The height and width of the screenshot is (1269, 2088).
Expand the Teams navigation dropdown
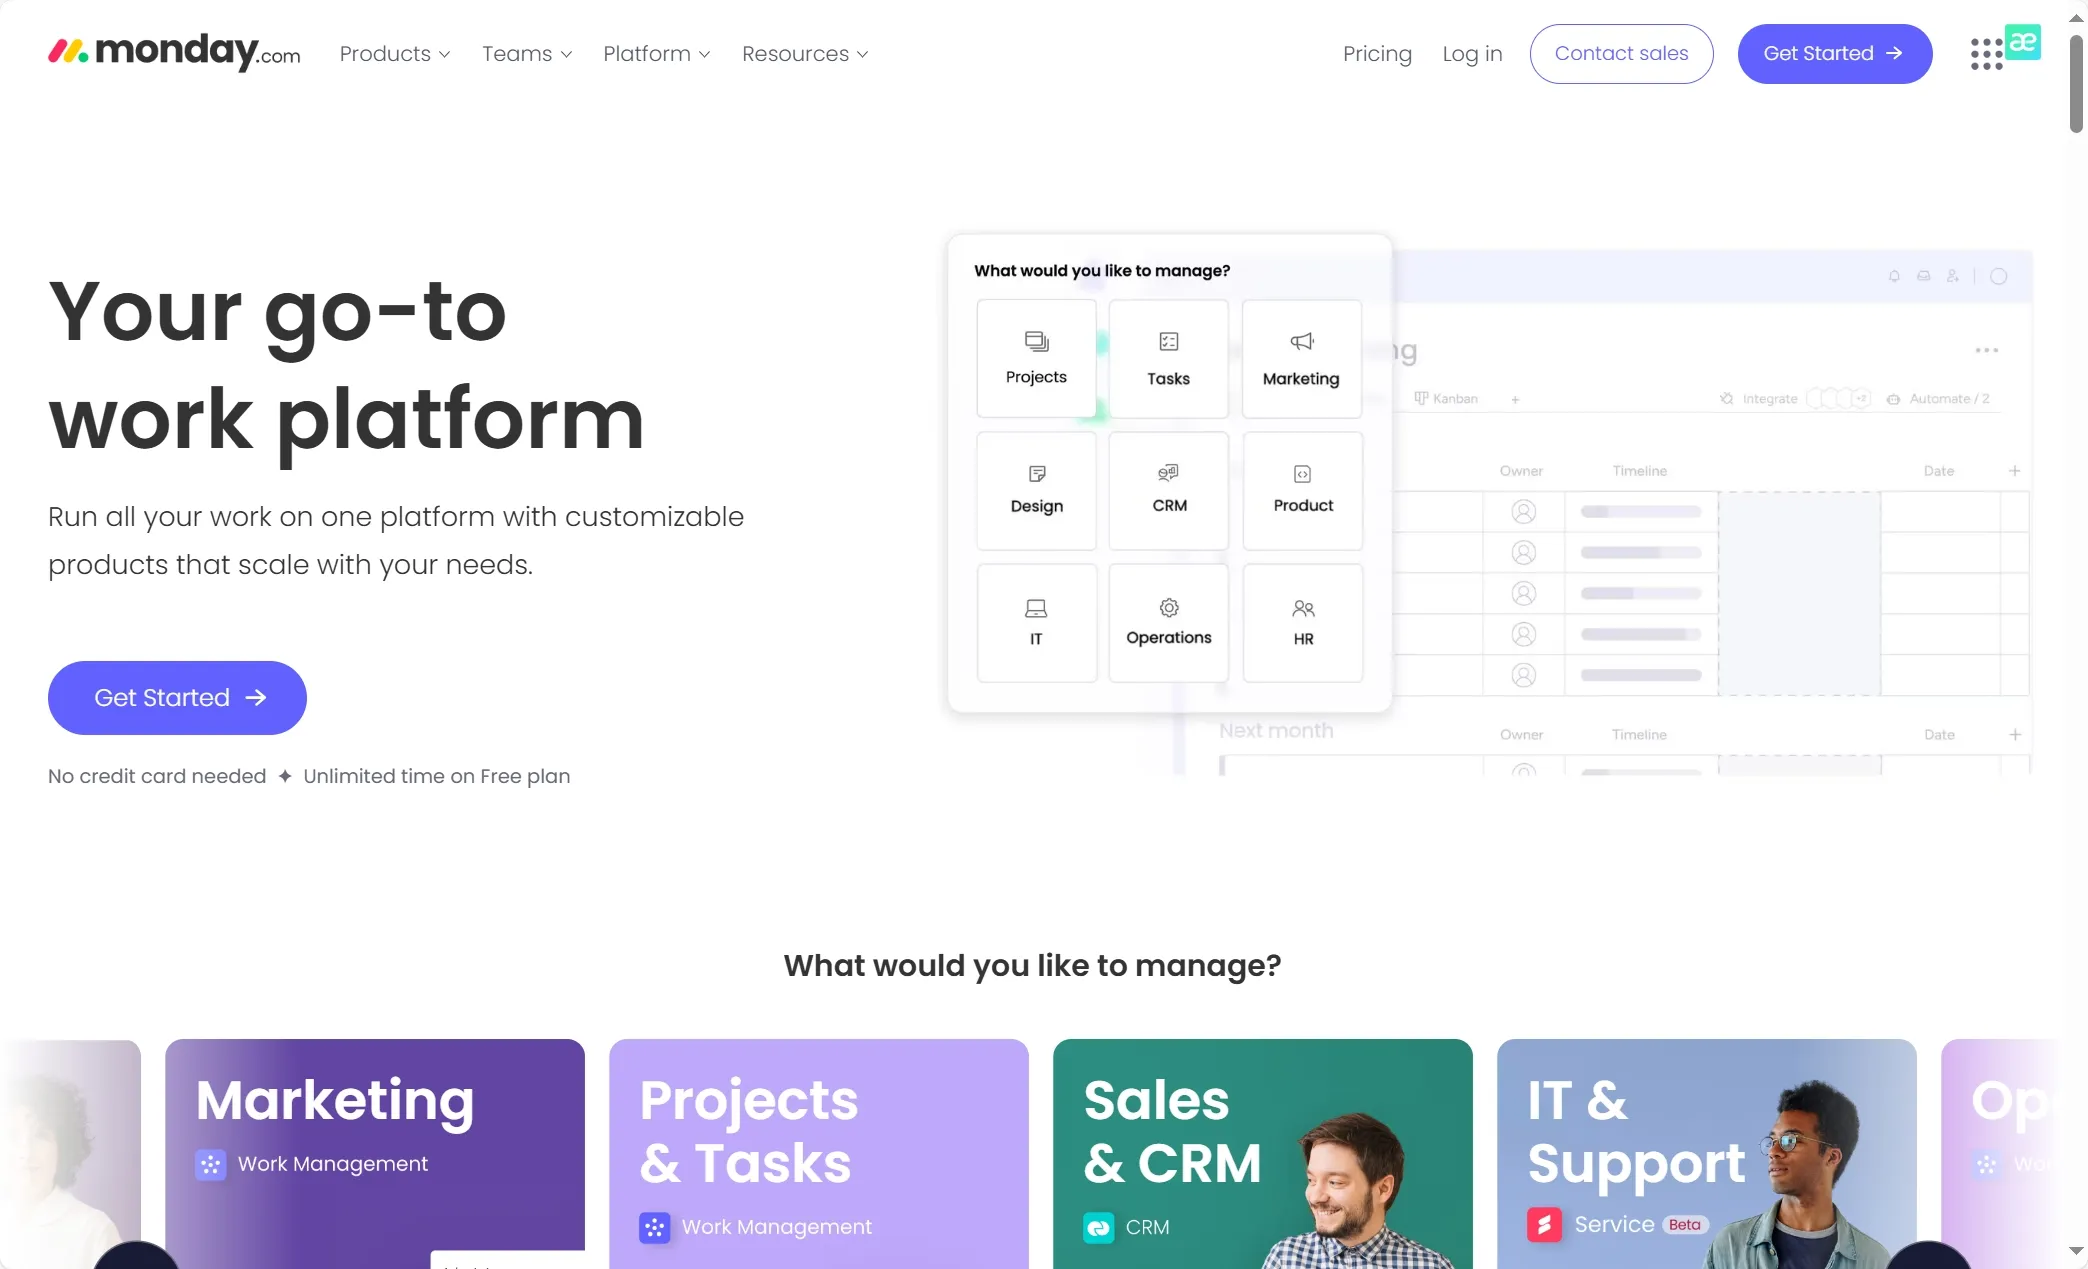click(526, 54)
